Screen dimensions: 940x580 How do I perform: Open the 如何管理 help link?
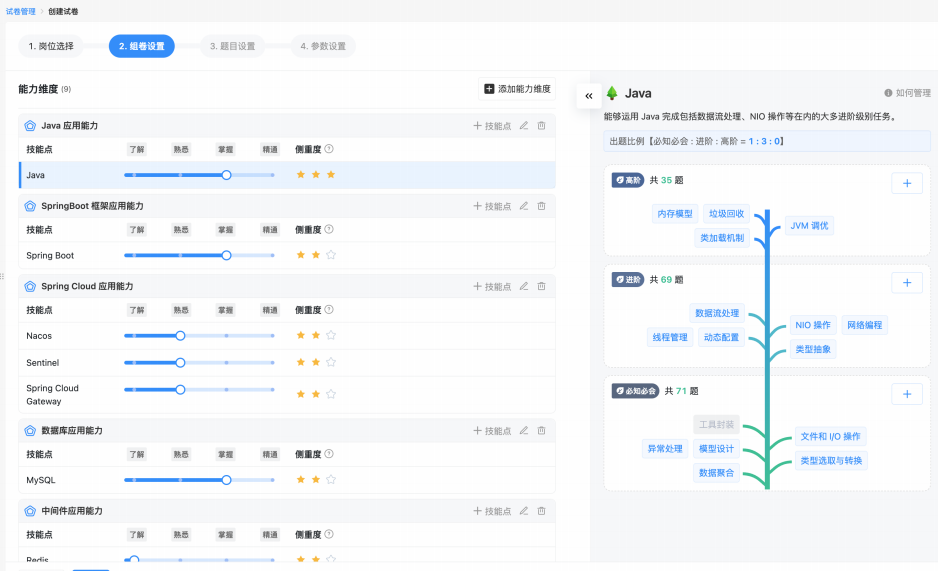point(908,93)
